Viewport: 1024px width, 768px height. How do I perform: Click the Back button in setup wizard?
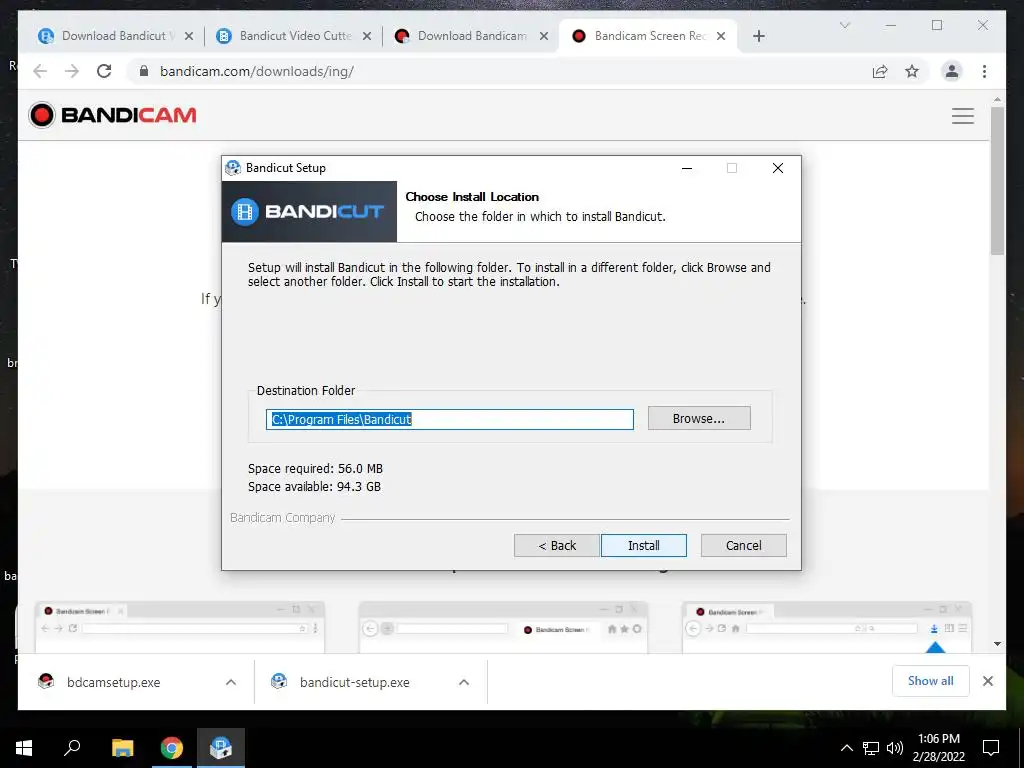click(x=556, y=545)
